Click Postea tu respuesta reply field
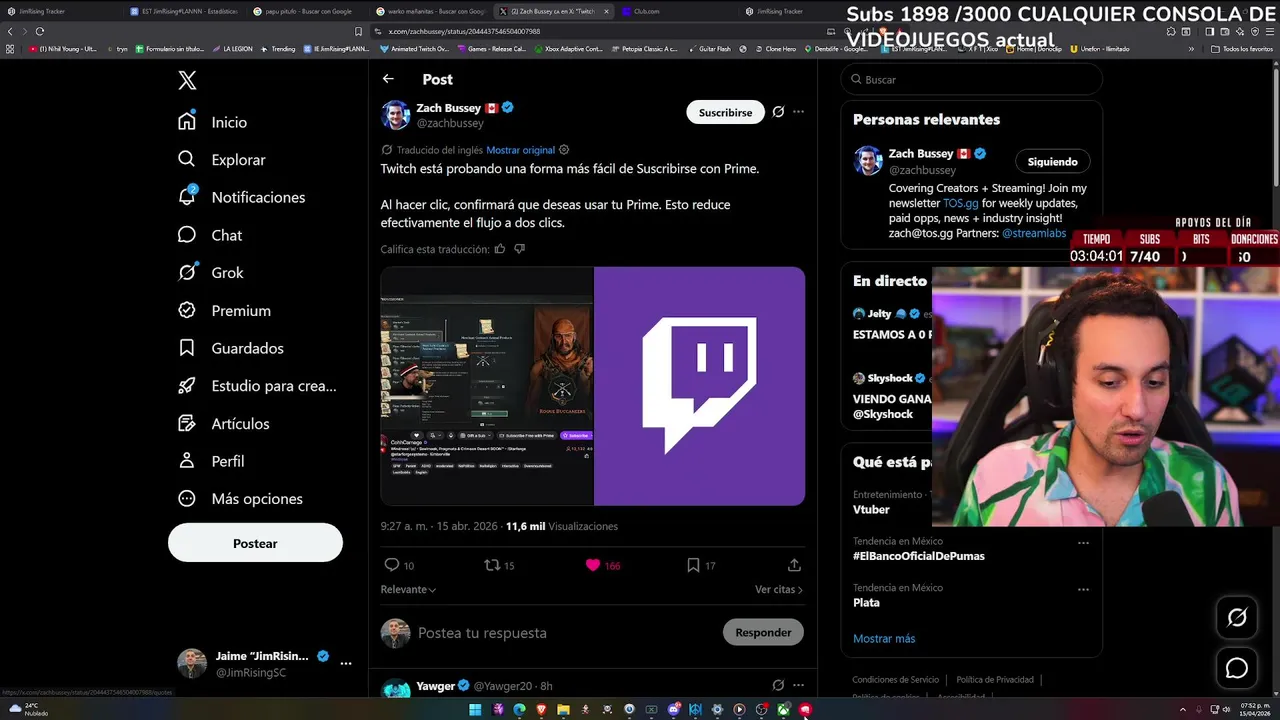Screen dimensions: 1280x720 (x=565, y=633)
